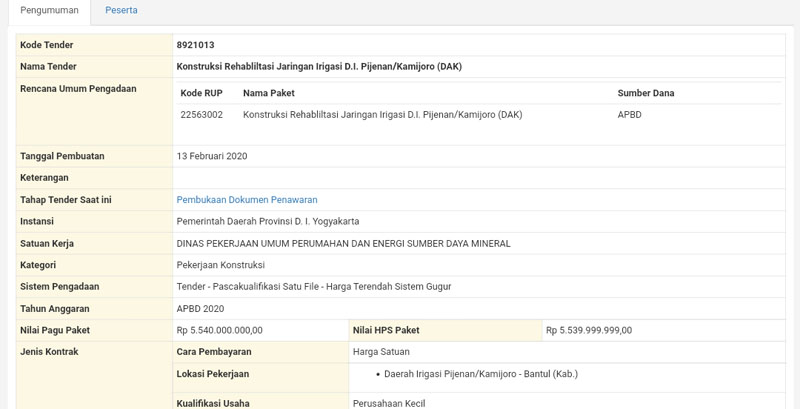Click tender code 8921013
Image resolution: width=800 pixels, height=409 pixels.
[x=195, y=45]
